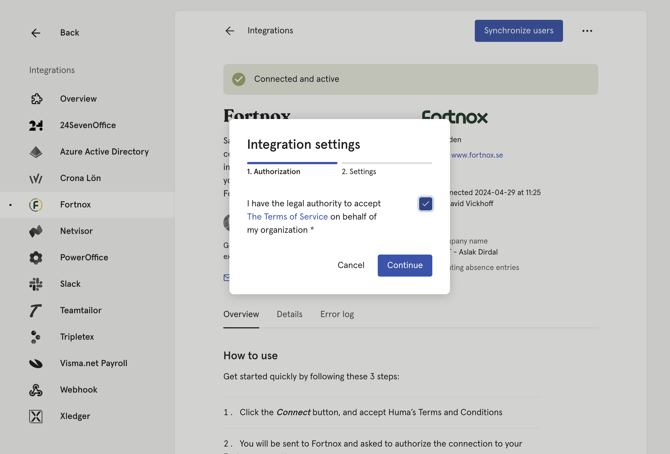Click the Back label in sidebar
The width and height of the screenshot is (670, 454).
click(x=70, y=33)
